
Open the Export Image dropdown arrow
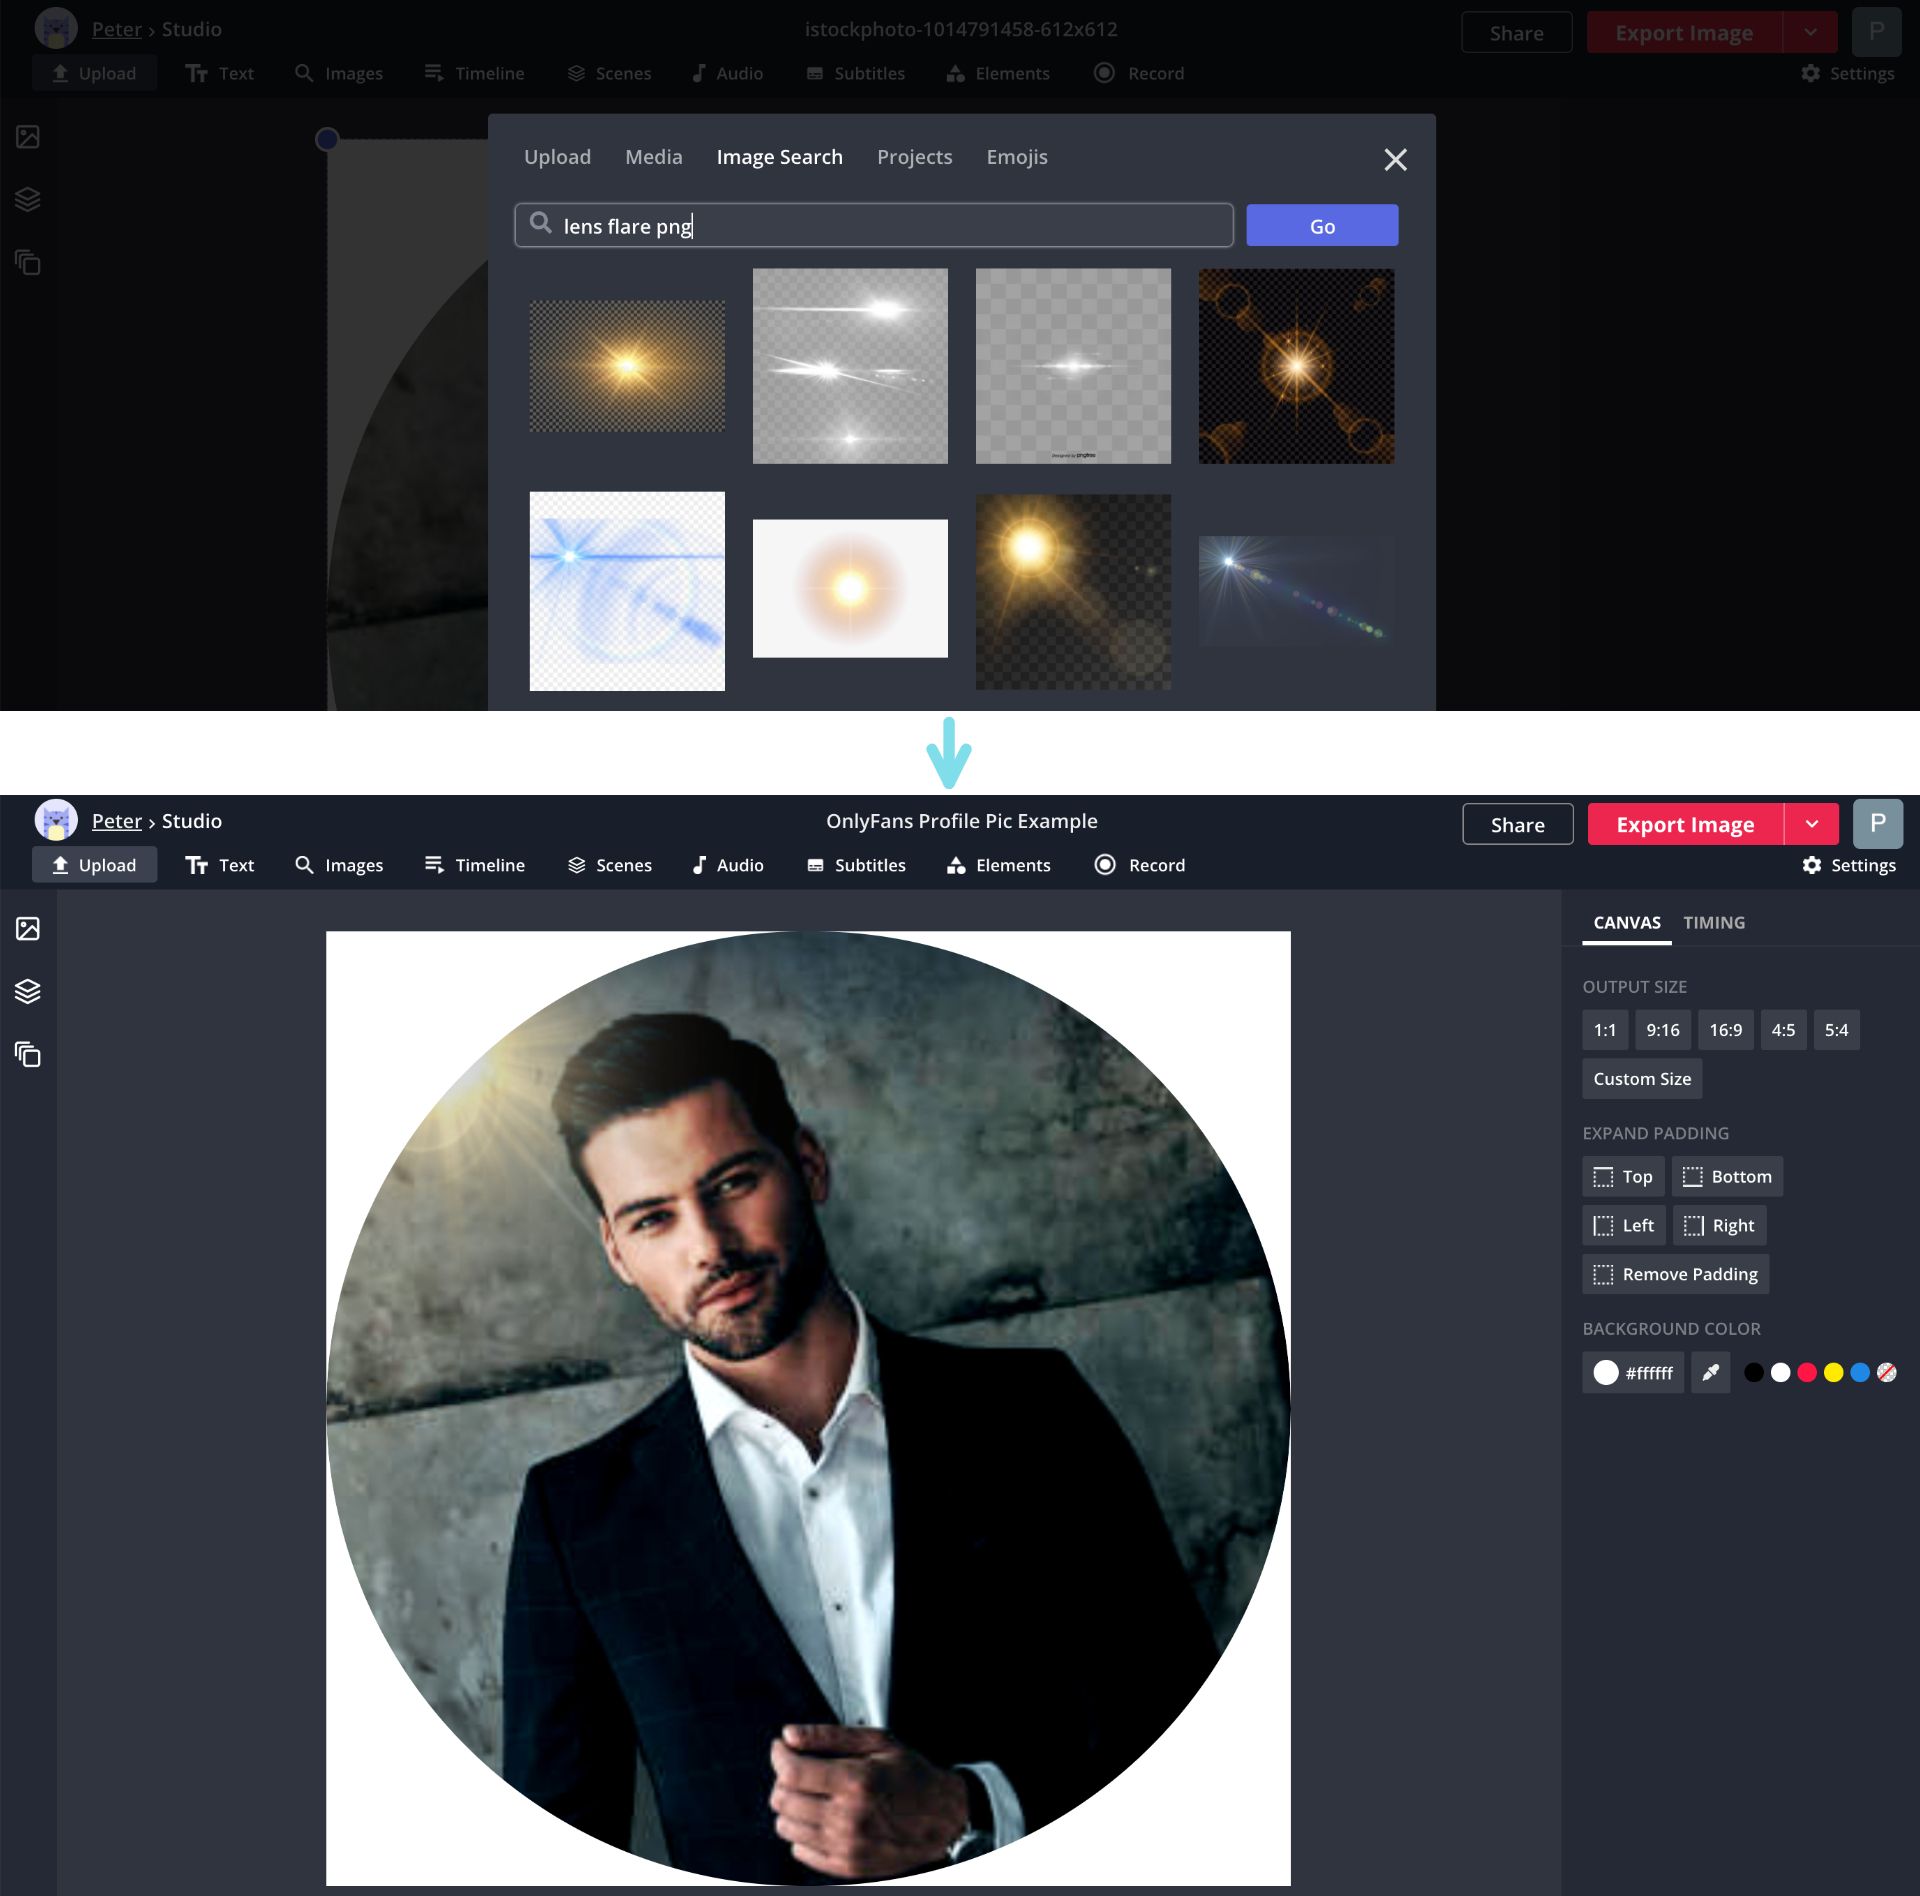tap(1812, 824)
